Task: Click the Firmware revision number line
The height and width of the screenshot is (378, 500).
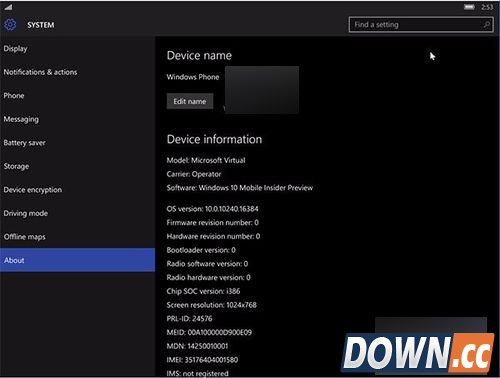Action: point(212,223)
